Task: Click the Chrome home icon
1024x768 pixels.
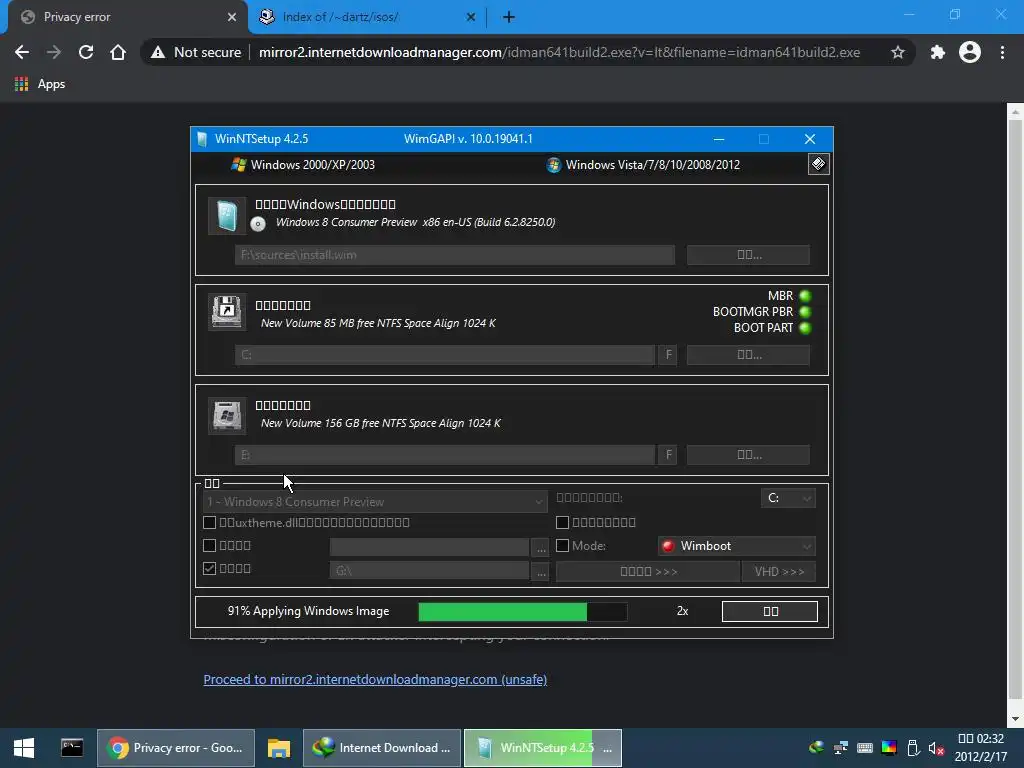Action: [x=118, y=52]
